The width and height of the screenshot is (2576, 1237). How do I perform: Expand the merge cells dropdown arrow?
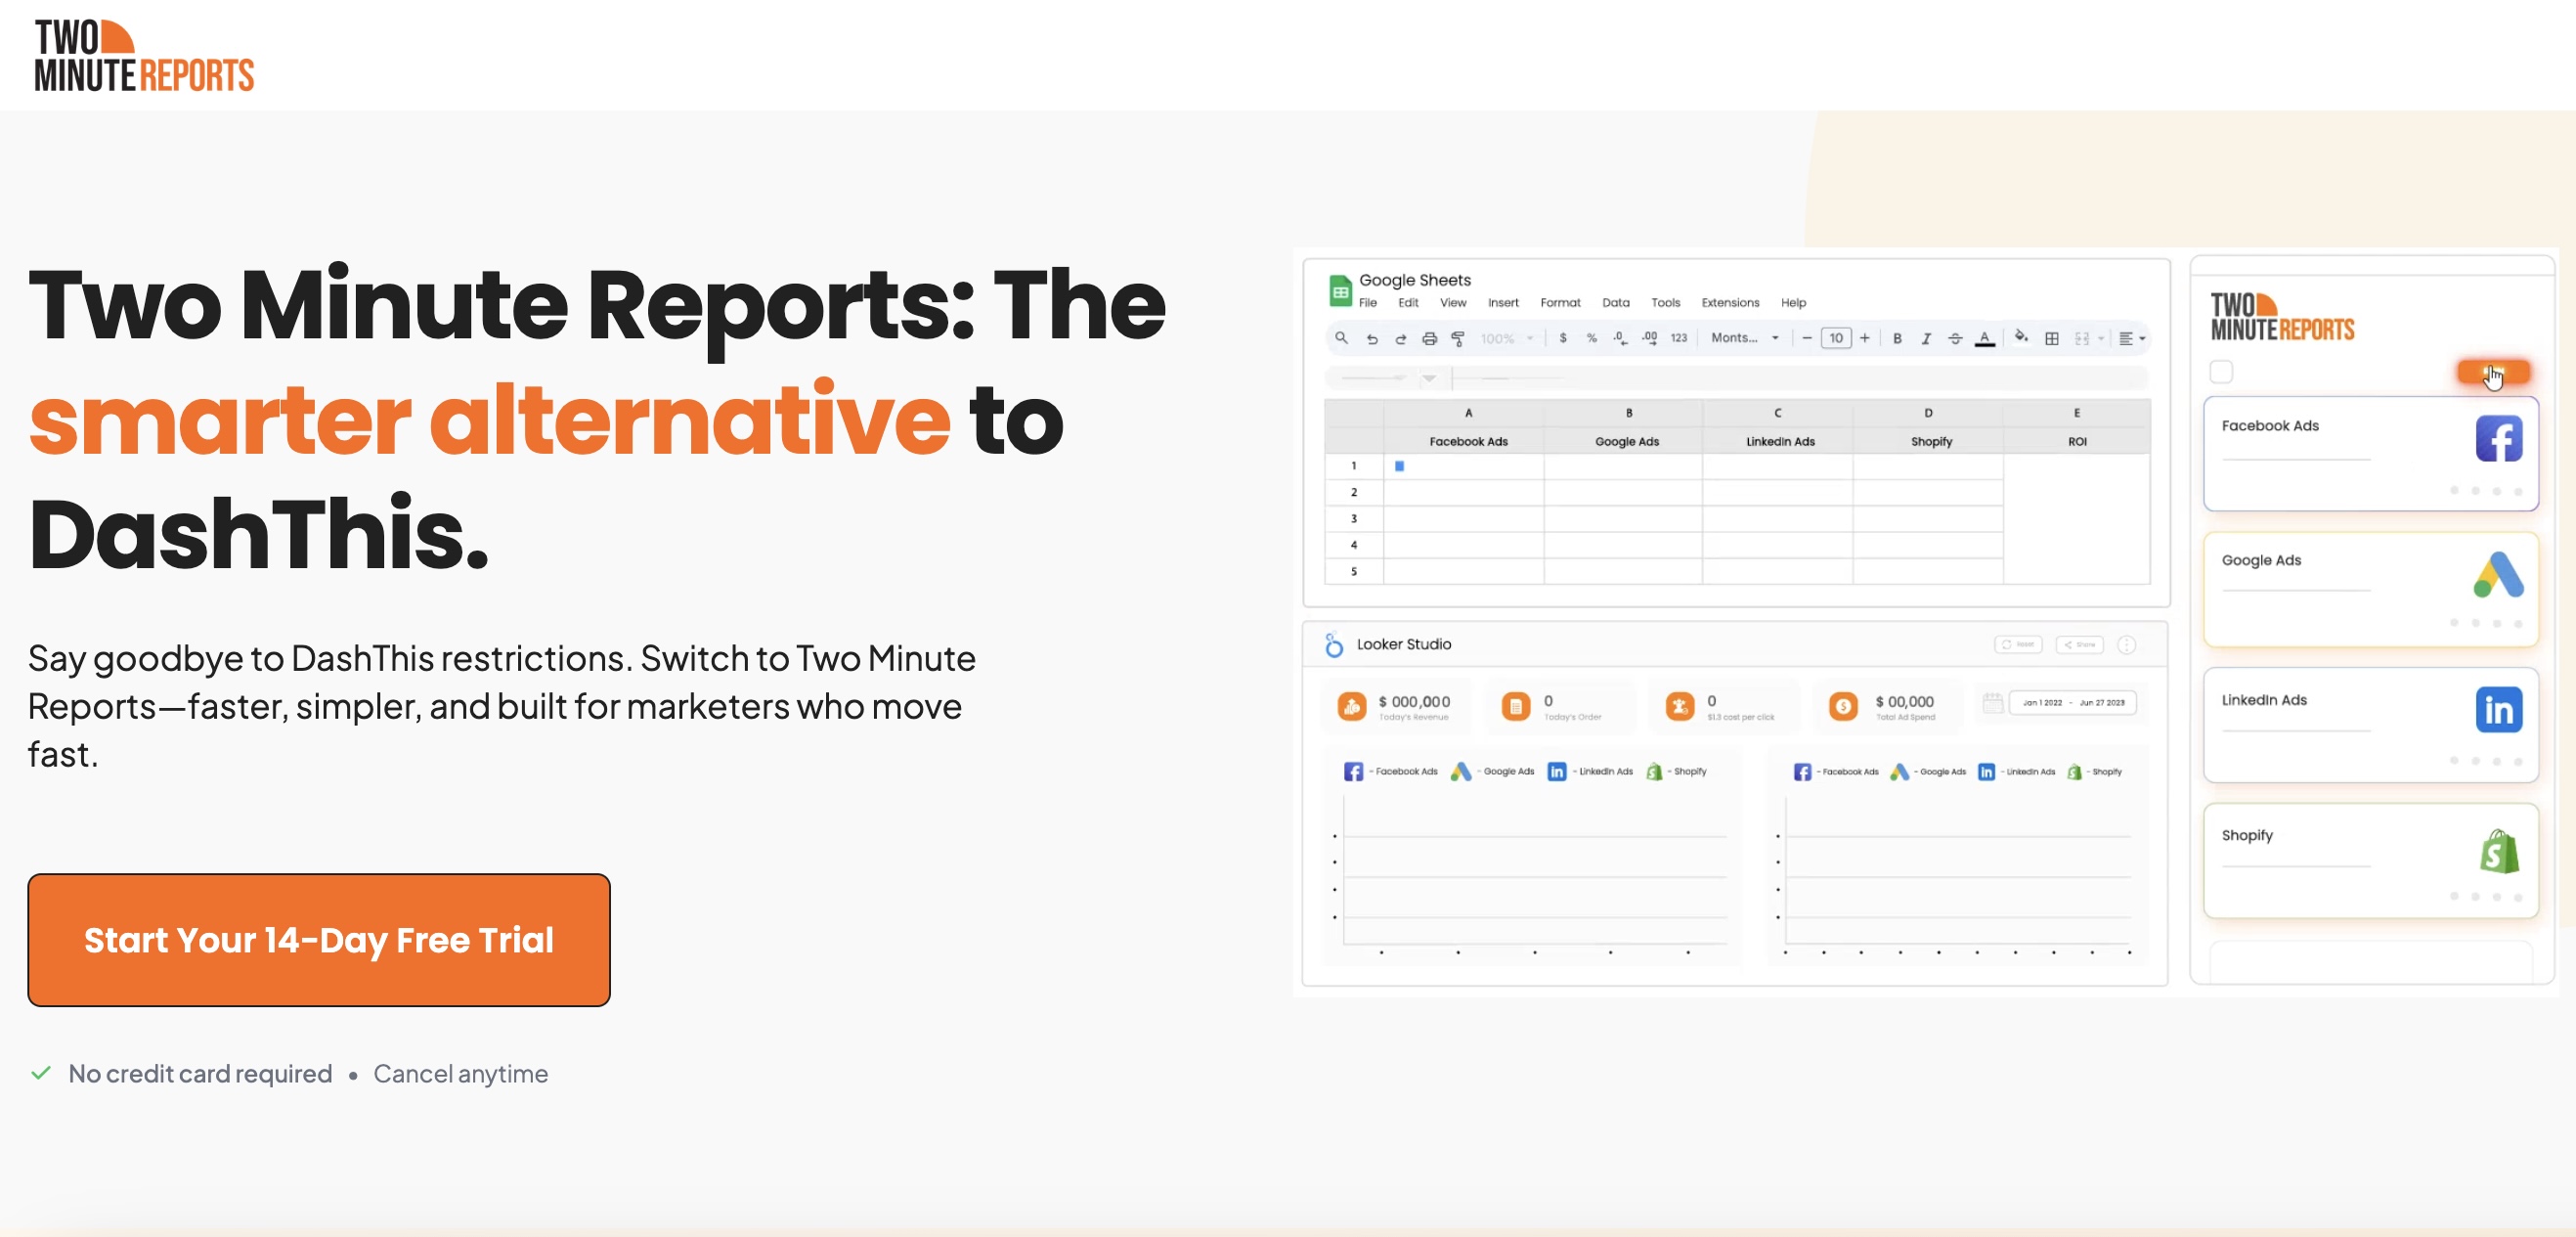(2101, 339)
